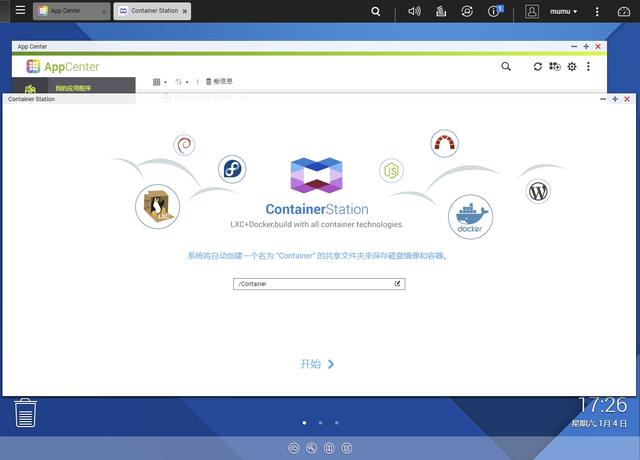640x460 pixels.
Task: Open the event notifications info icon
Action: coord(495,11)
